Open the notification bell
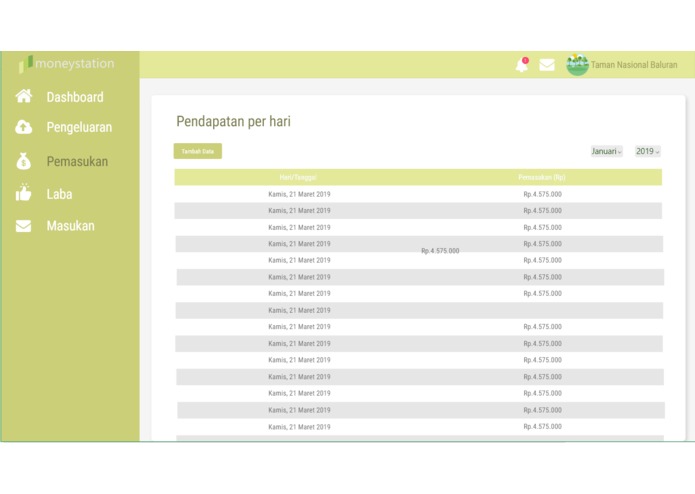The height and width of the screenshot is (494, 695). [x=522, y=65]
